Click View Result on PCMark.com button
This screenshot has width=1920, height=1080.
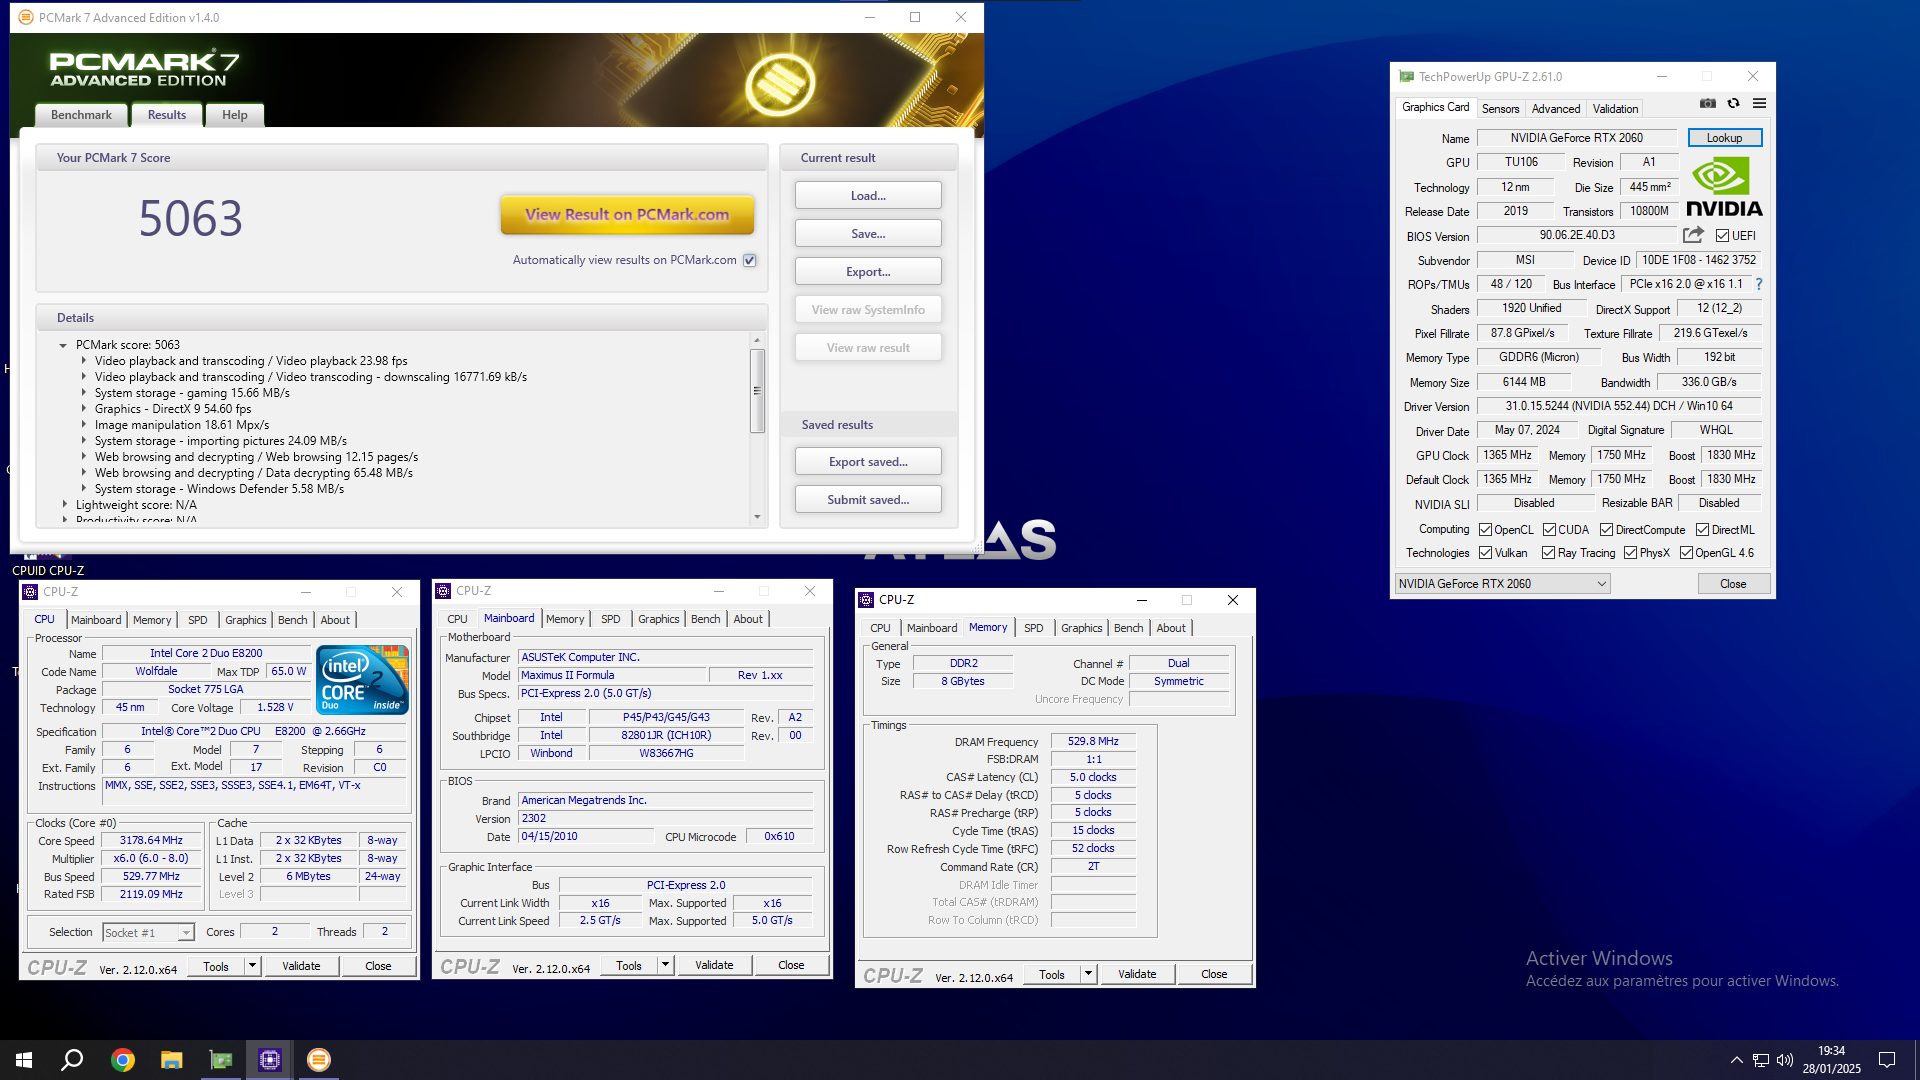627,214
